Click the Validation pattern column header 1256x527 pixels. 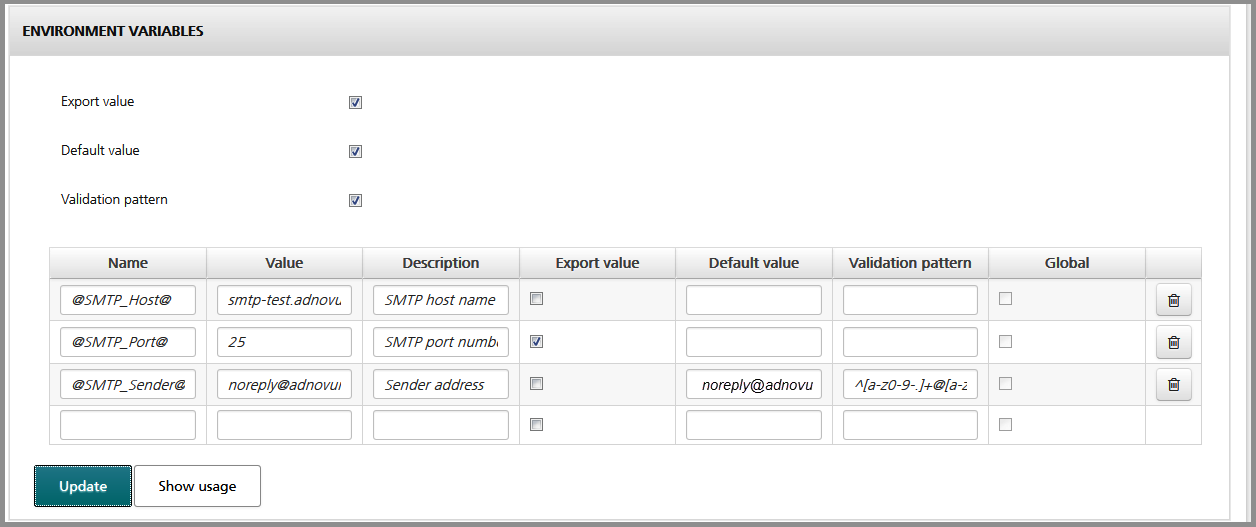pyautogui.click(x=910, y=263)
